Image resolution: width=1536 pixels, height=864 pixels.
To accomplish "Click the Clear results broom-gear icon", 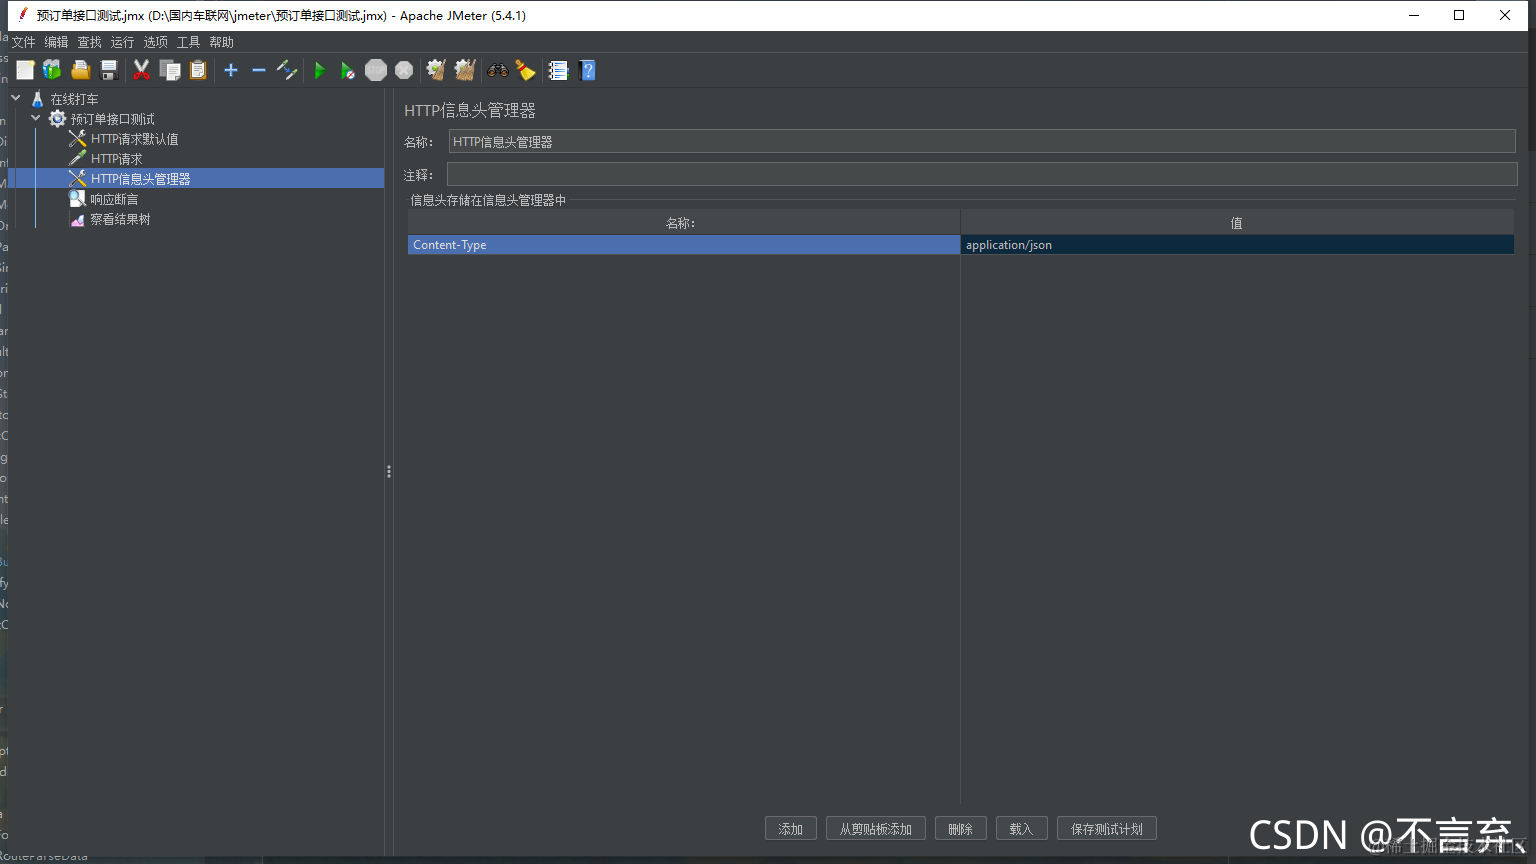I will click(x=436, y=70).
